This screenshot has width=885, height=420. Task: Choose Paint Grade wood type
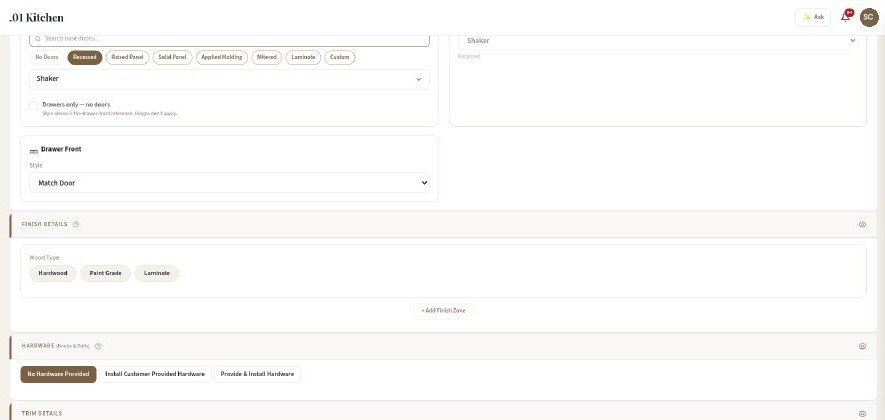pos(106,273)
